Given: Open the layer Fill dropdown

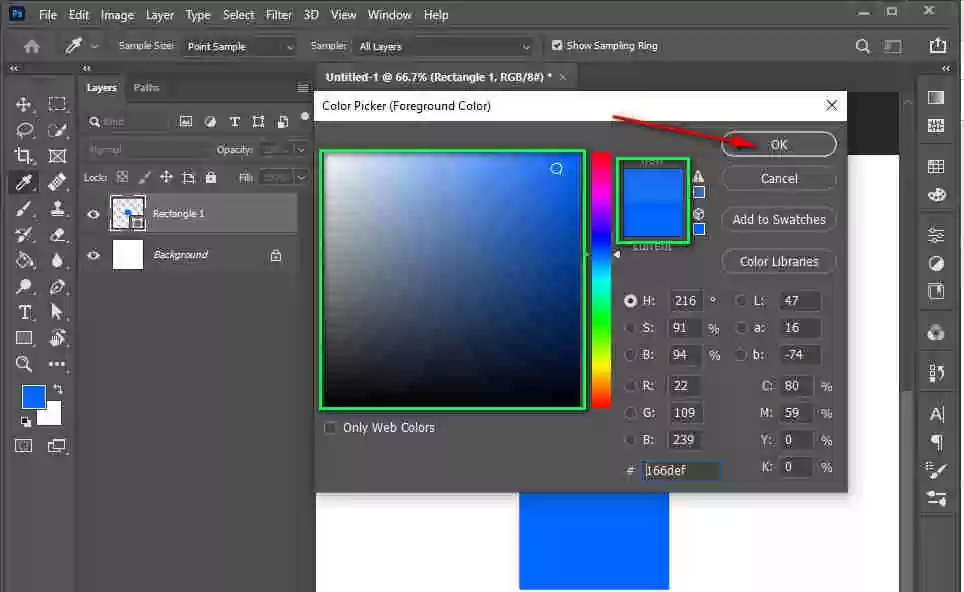Looking at the screenshot, I should coord(301,178).
